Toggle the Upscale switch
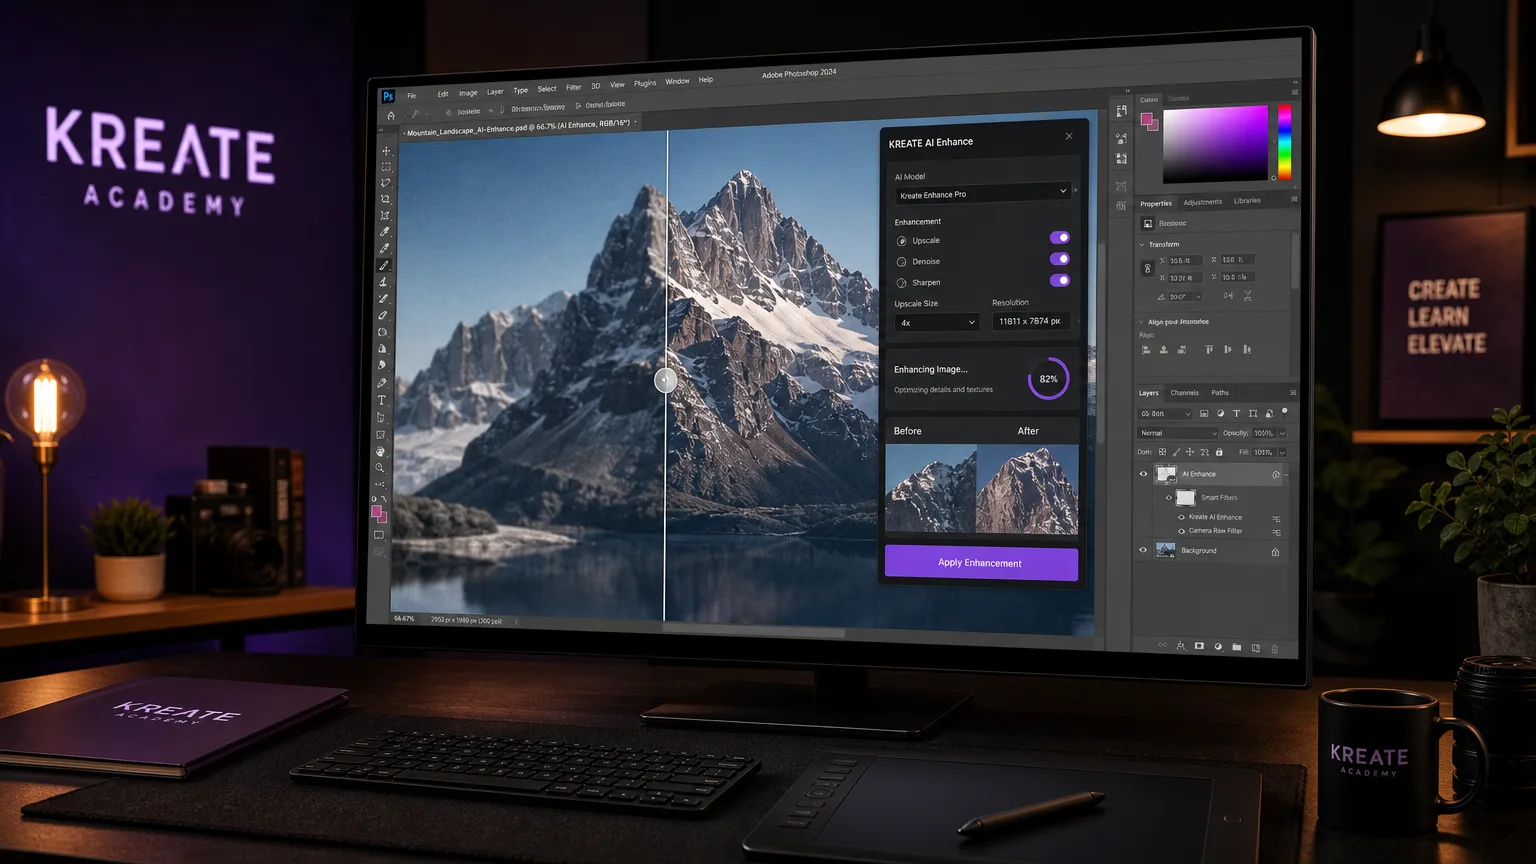Image resolution: width=1536 pixels, height=864 pixels. [x=1060, y=238]
